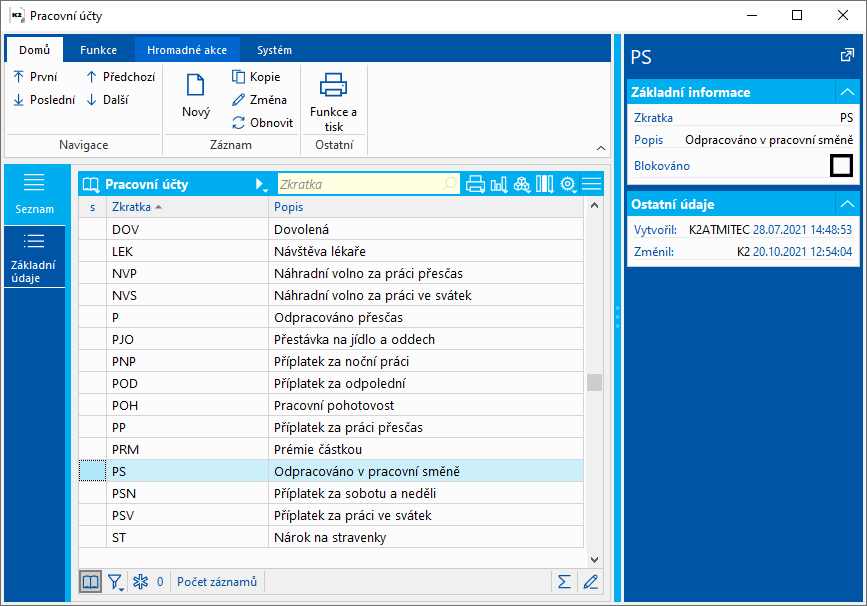Move to next record (Další)
The width and height of the screenshot is (867, 606).
tap(108, 100)
